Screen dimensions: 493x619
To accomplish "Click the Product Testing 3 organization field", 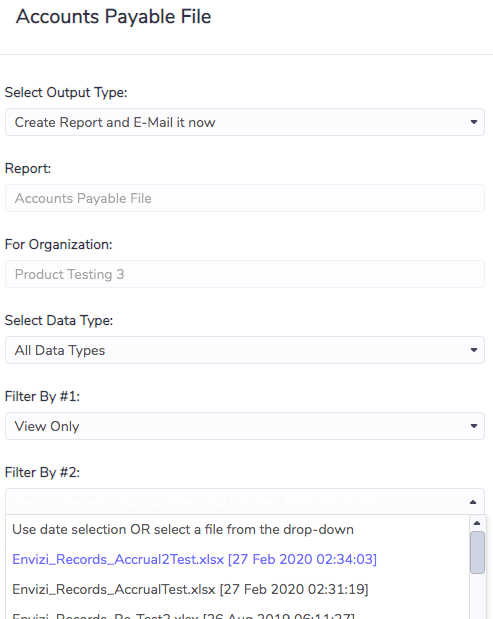I will coord(245,274).
